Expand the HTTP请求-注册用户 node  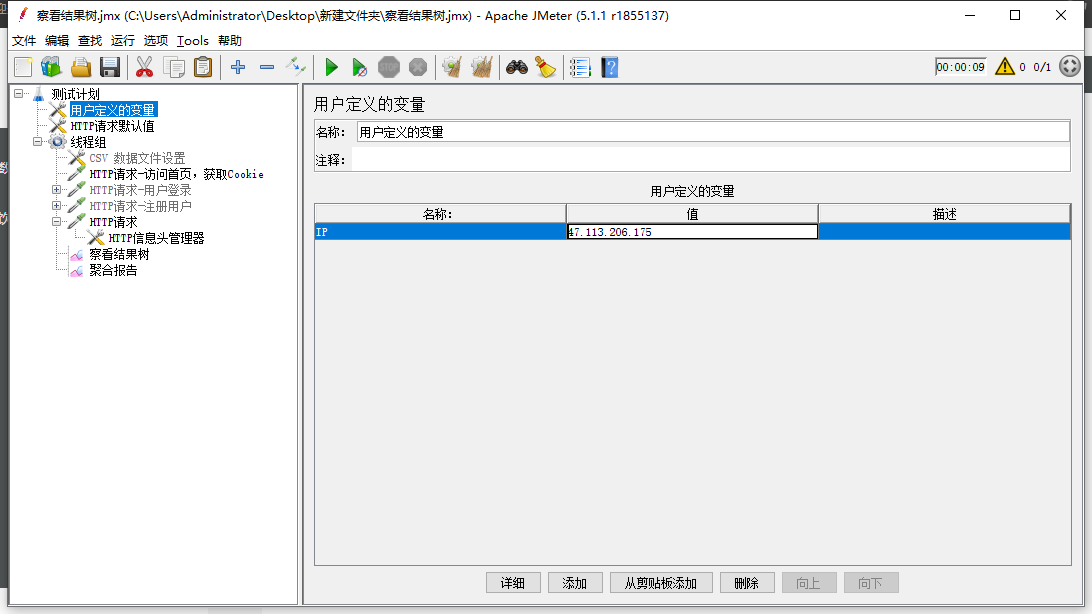(56, 205)
